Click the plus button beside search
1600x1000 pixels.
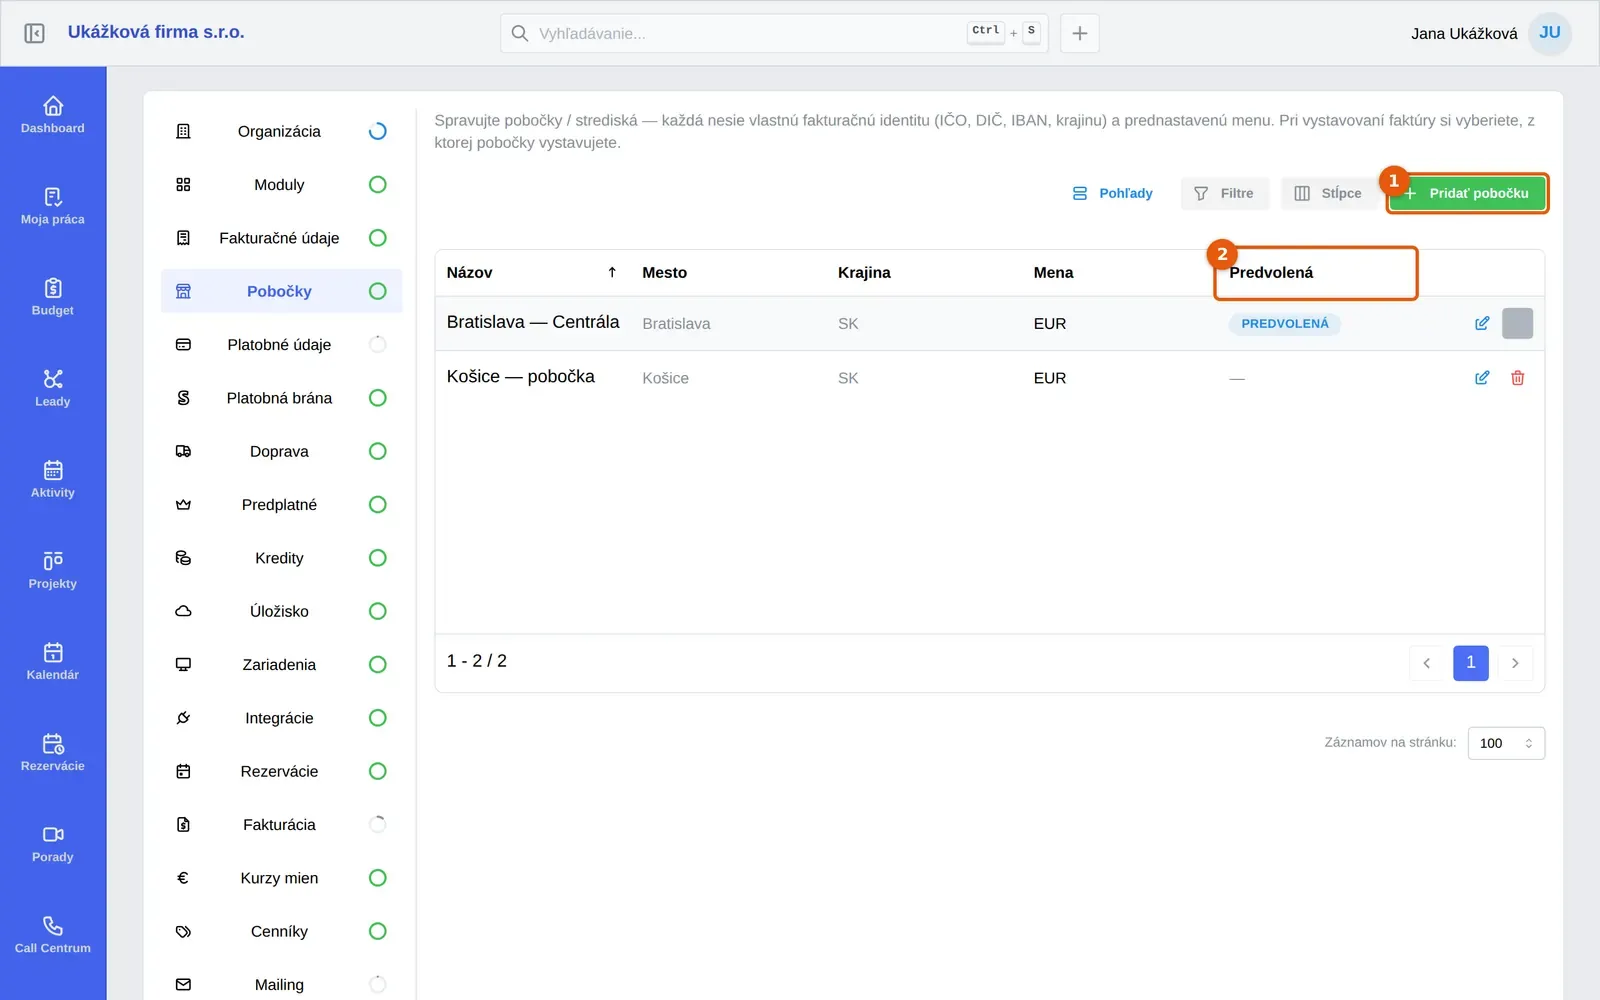tap(1080, 33)
